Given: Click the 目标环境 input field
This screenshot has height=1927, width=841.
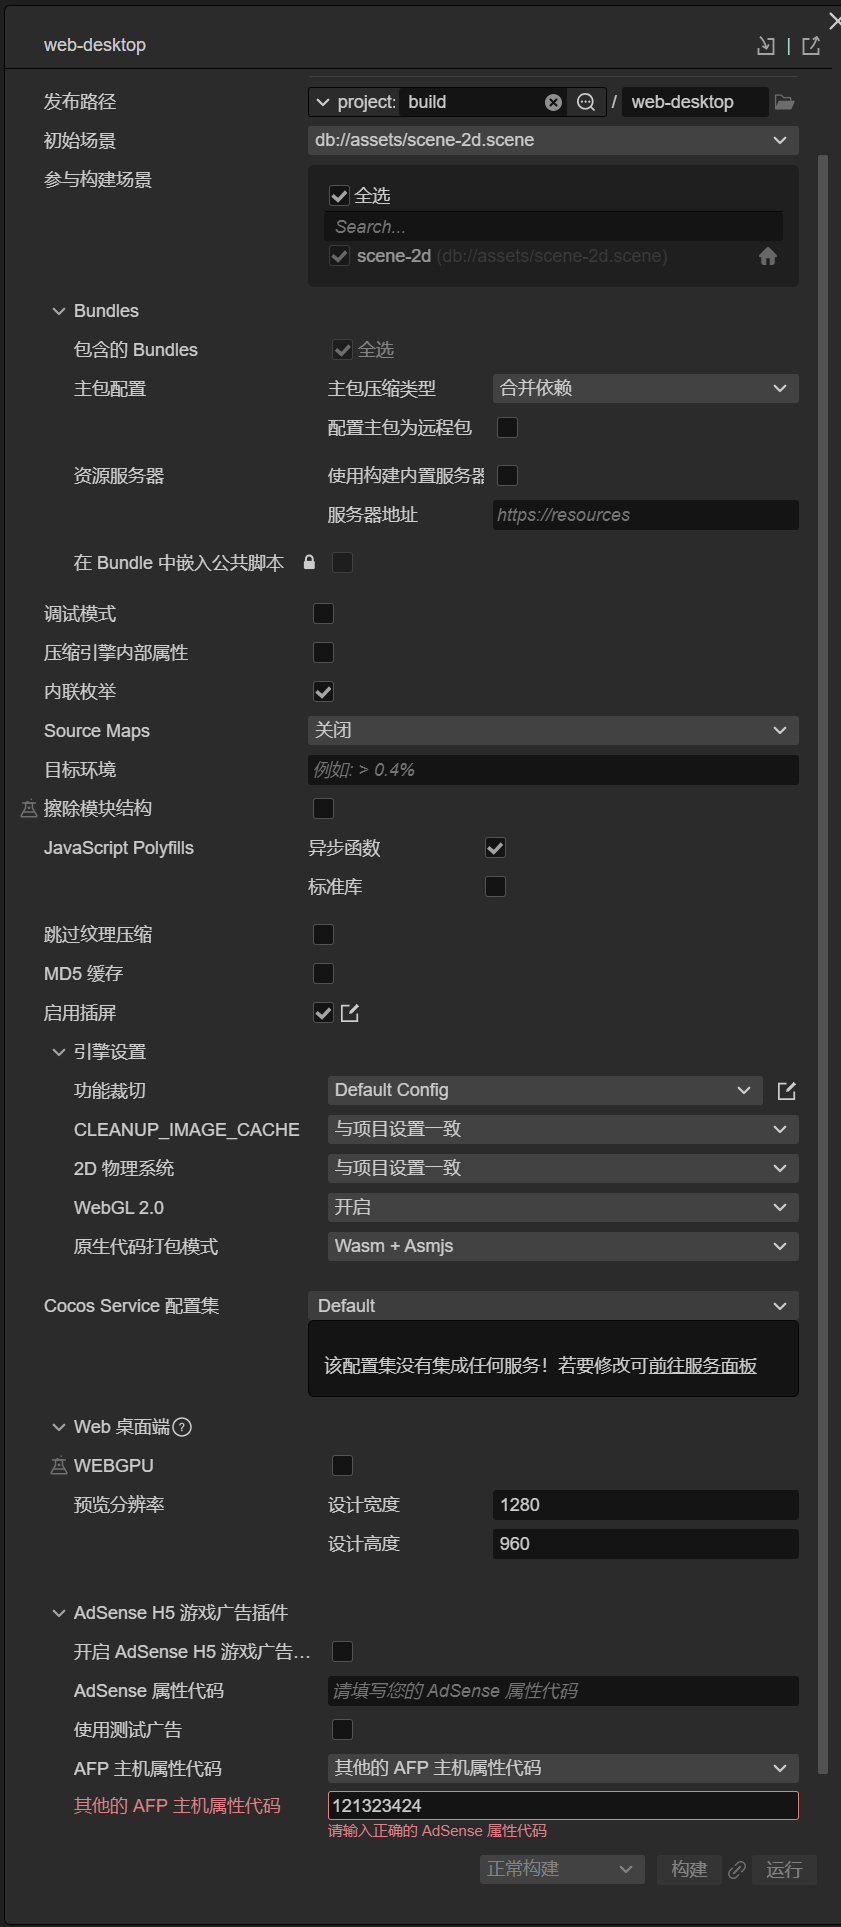Looking at the screenshot, I should coord(553,770).
